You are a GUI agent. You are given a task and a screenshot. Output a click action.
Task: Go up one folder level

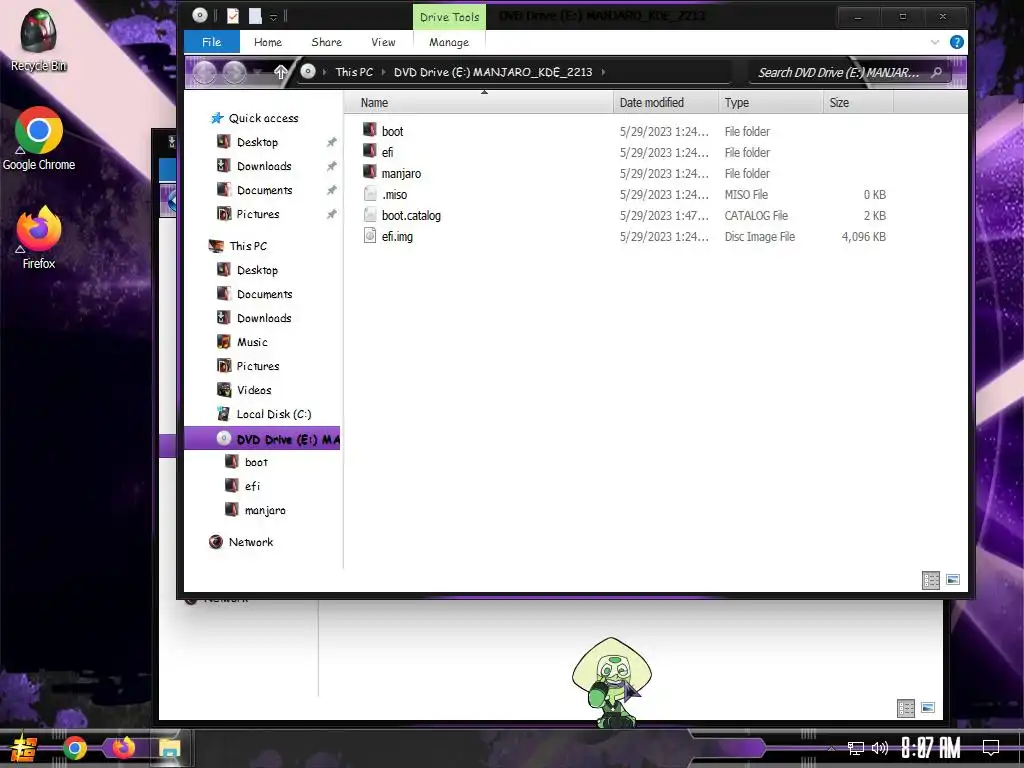click(280, 72)
